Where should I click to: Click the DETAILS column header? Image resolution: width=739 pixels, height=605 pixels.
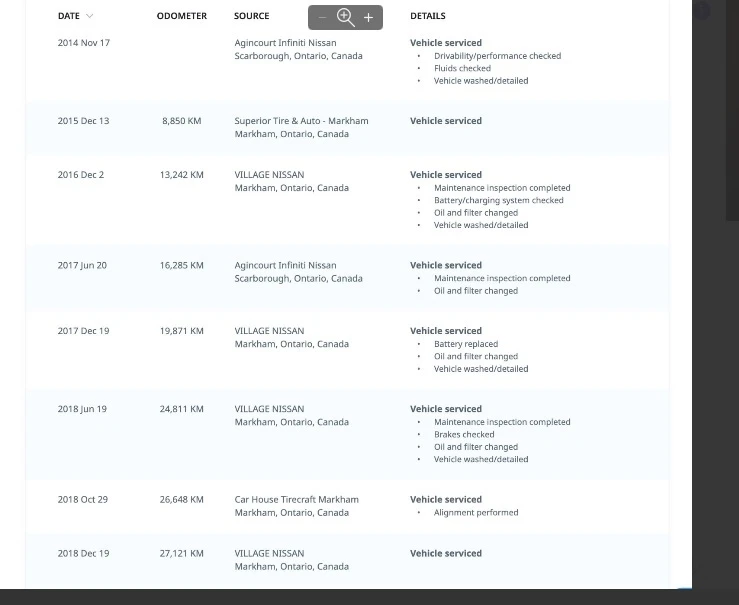point(427,16)
